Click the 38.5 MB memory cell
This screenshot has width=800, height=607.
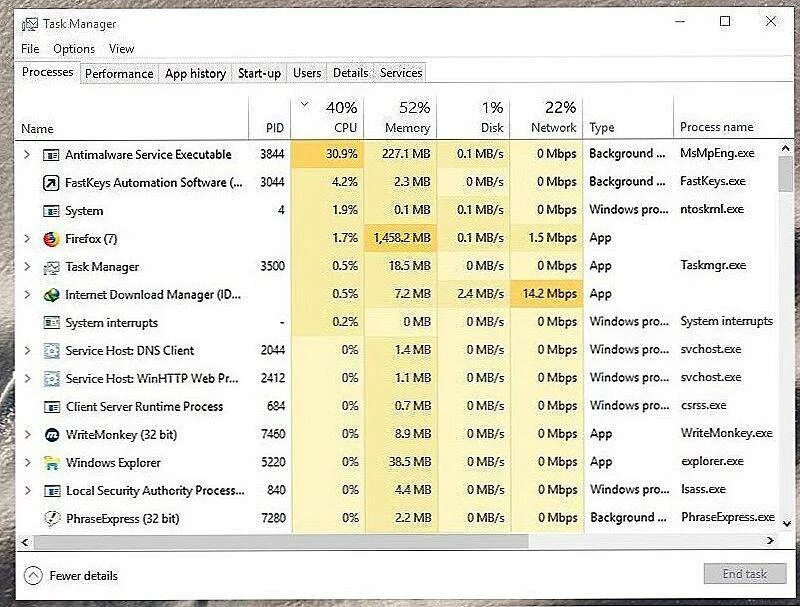[401, 462]
